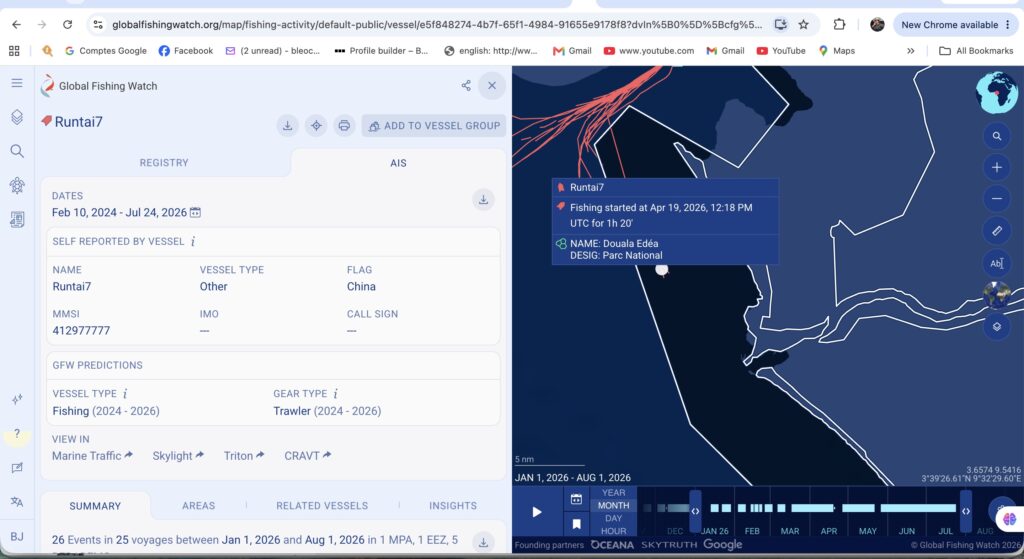Click New Chrome available update button
Screen dimensions: 1024x559
pyautogui.click(x=955, y=25)
